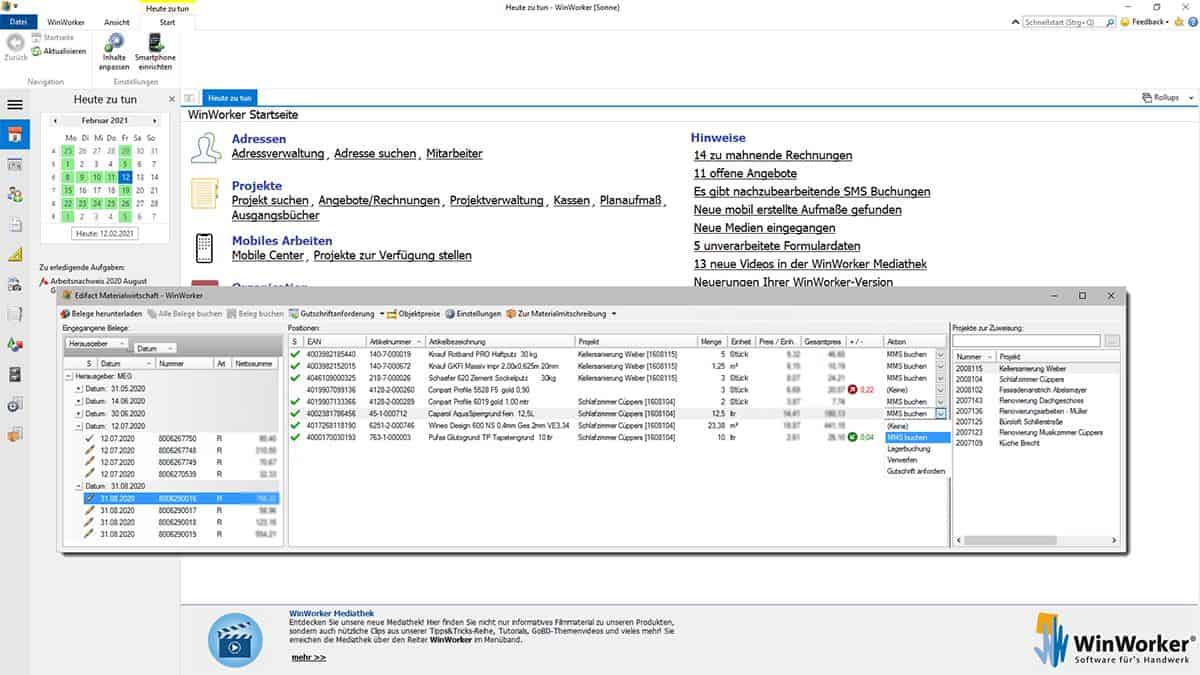The width and height of the screenshot is (1200, 675).
Task: Select receipt row 8006290017
Action: coord(181,509)
